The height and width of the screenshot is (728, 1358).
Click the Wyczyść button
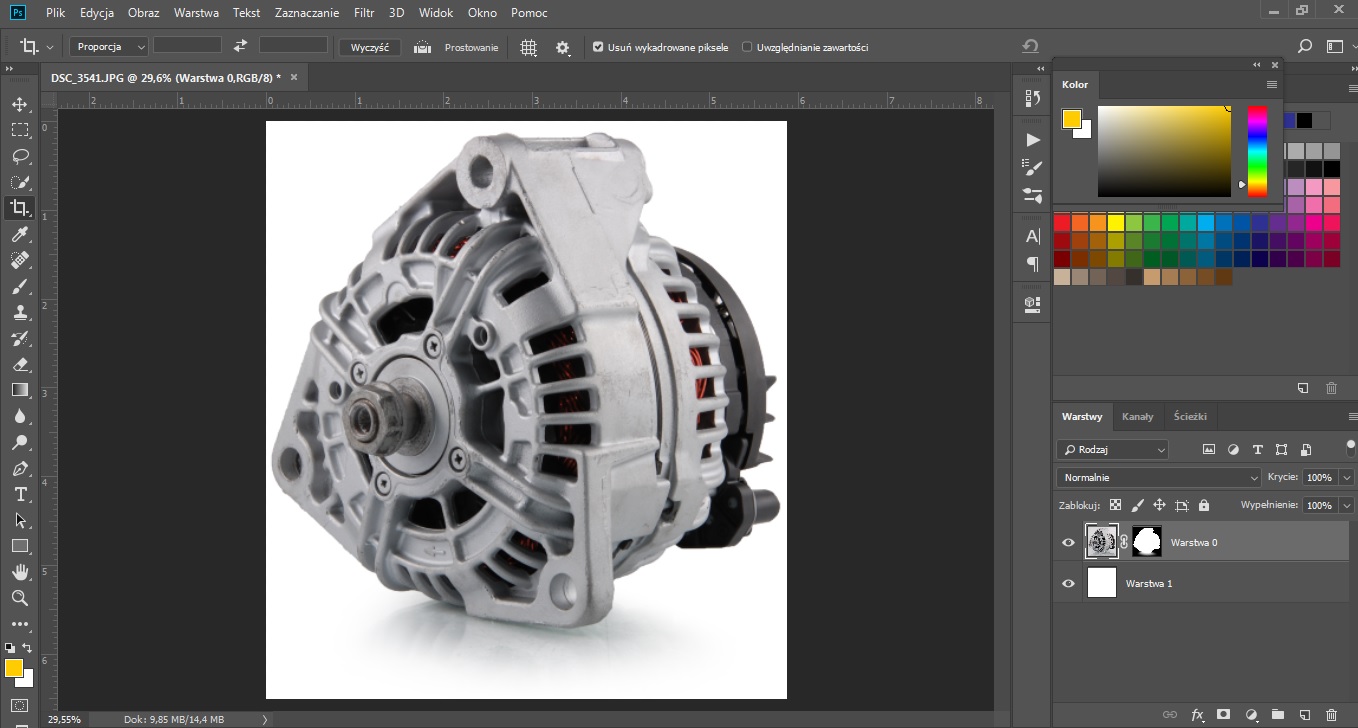pos(369,47)
